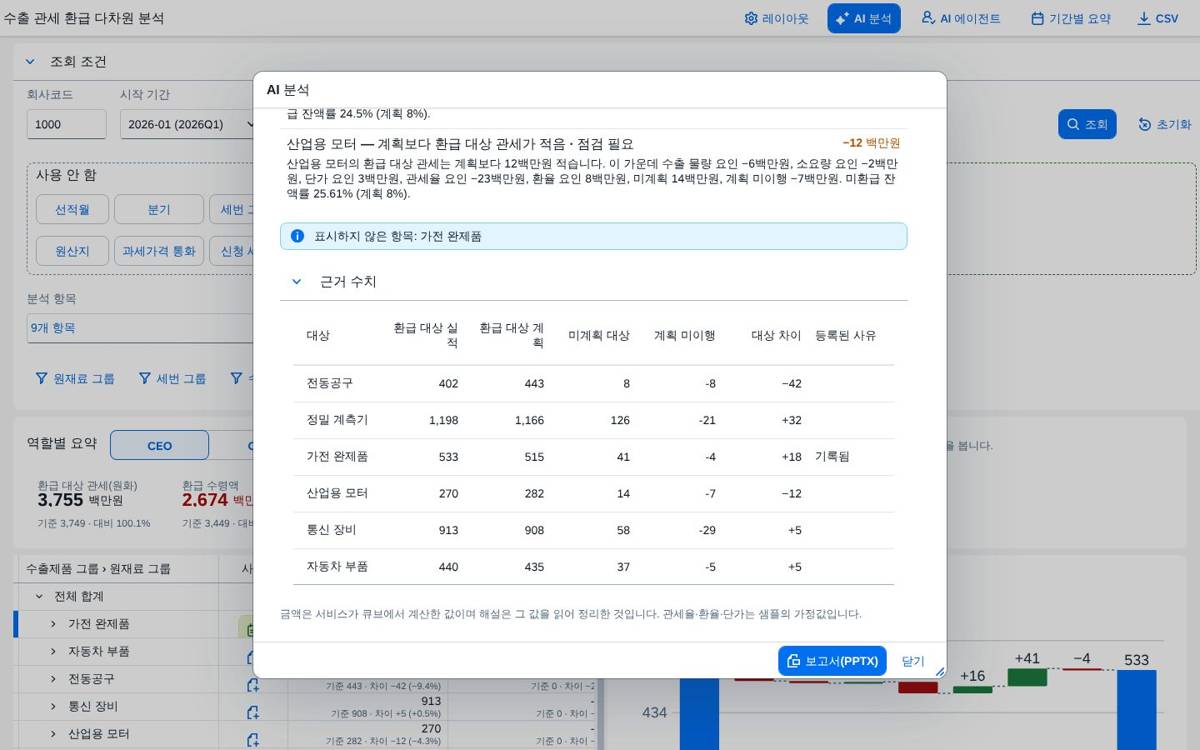Close the AI 분석 dialog with 닫기
The width and height of the screenshot is (1200, 750).
tap(913, 661)
